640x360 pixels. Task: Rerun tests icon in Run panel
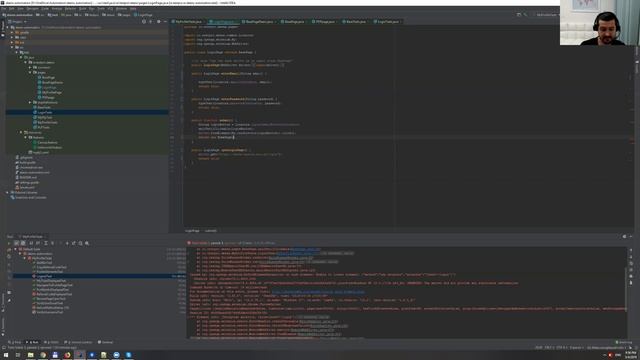(x=9, y=243)
